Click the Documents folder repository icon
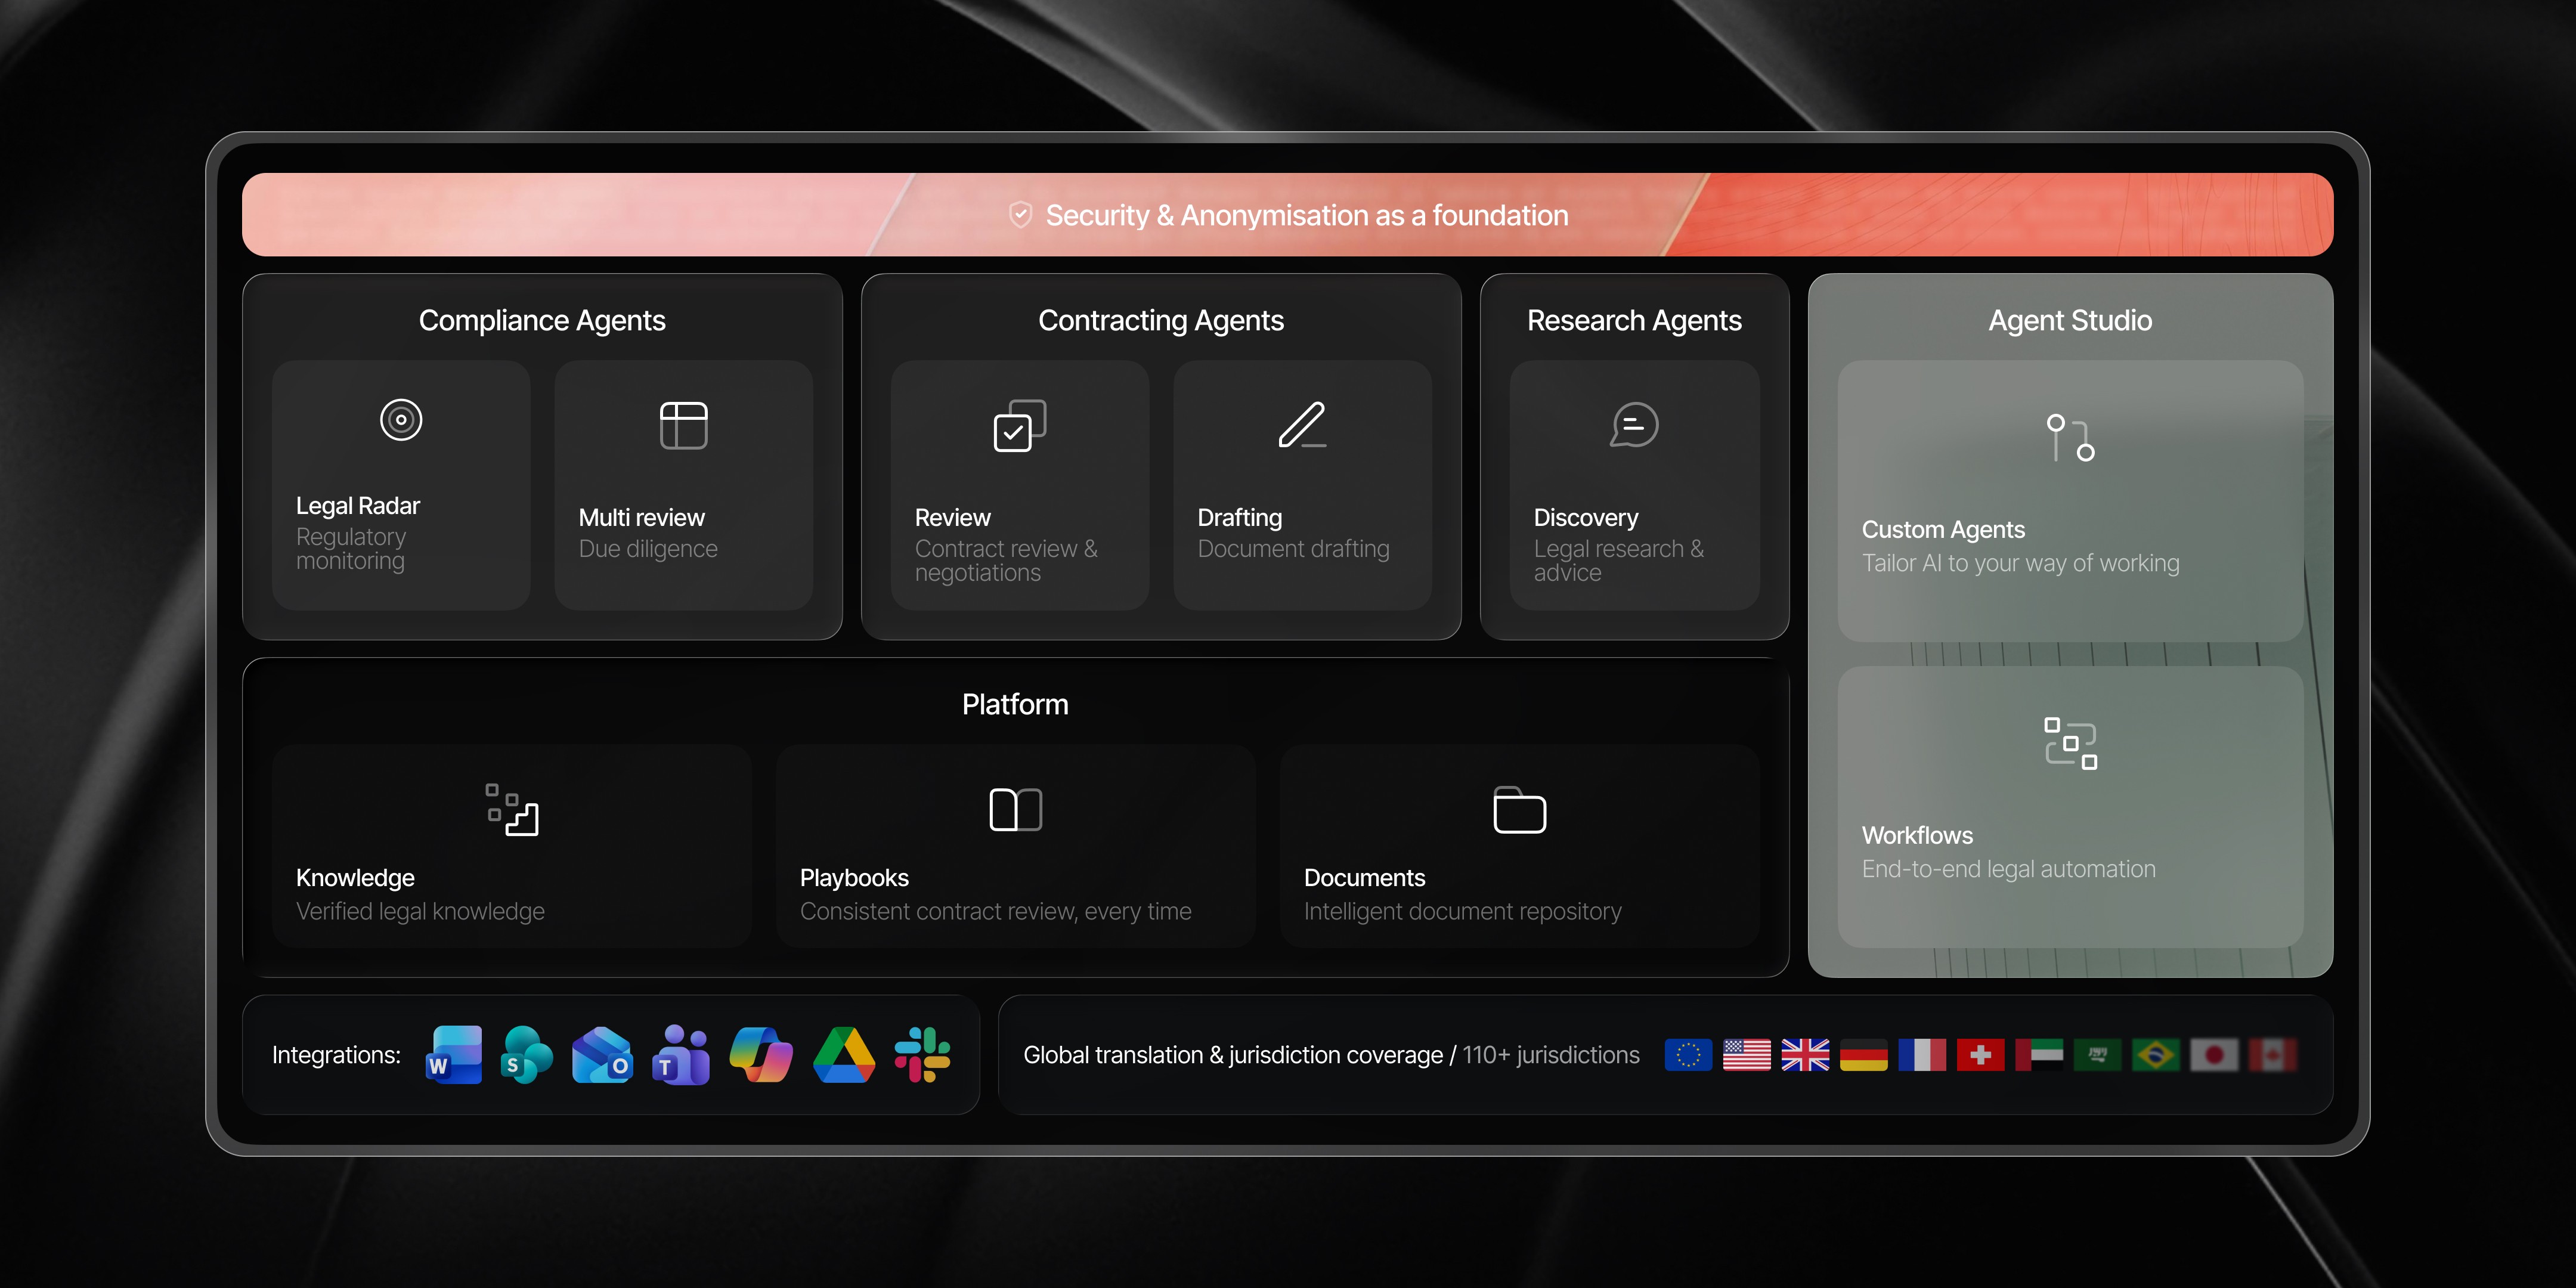This screenshot has height=1288, width=2576. tap(1518, 810)
